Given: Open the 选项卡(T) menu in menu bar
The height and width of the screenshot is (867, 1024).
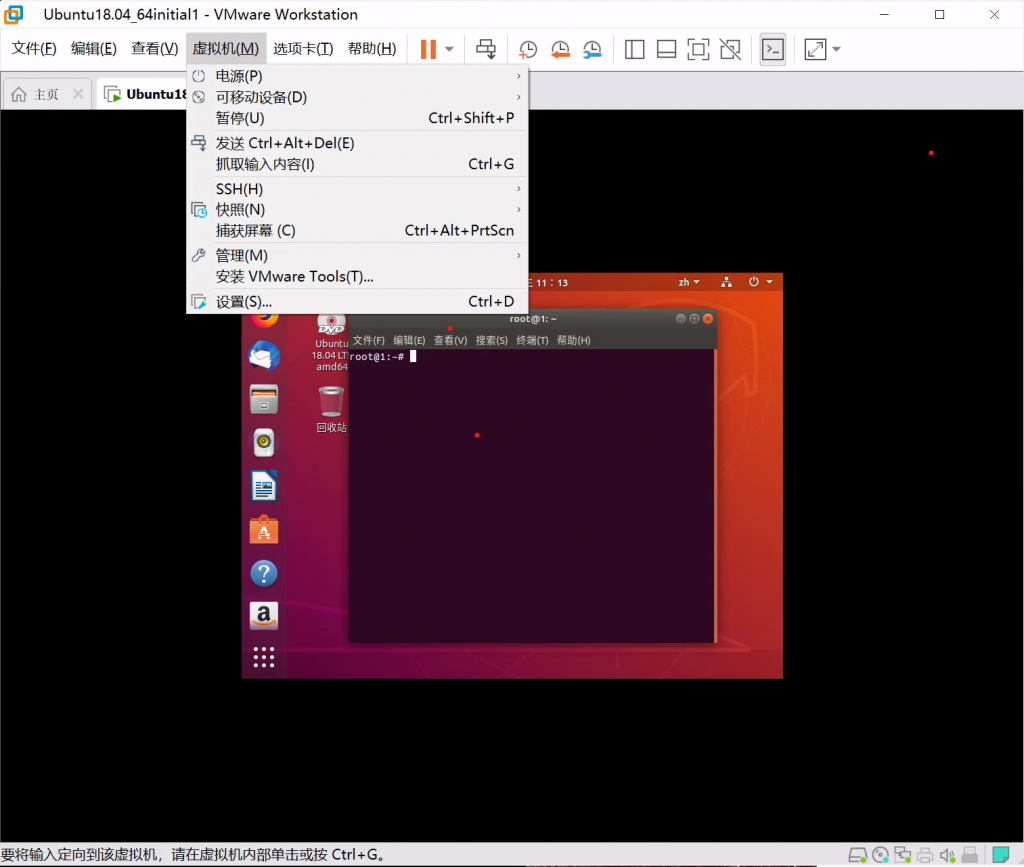Looking at the screenshot, I should point(303,49).
